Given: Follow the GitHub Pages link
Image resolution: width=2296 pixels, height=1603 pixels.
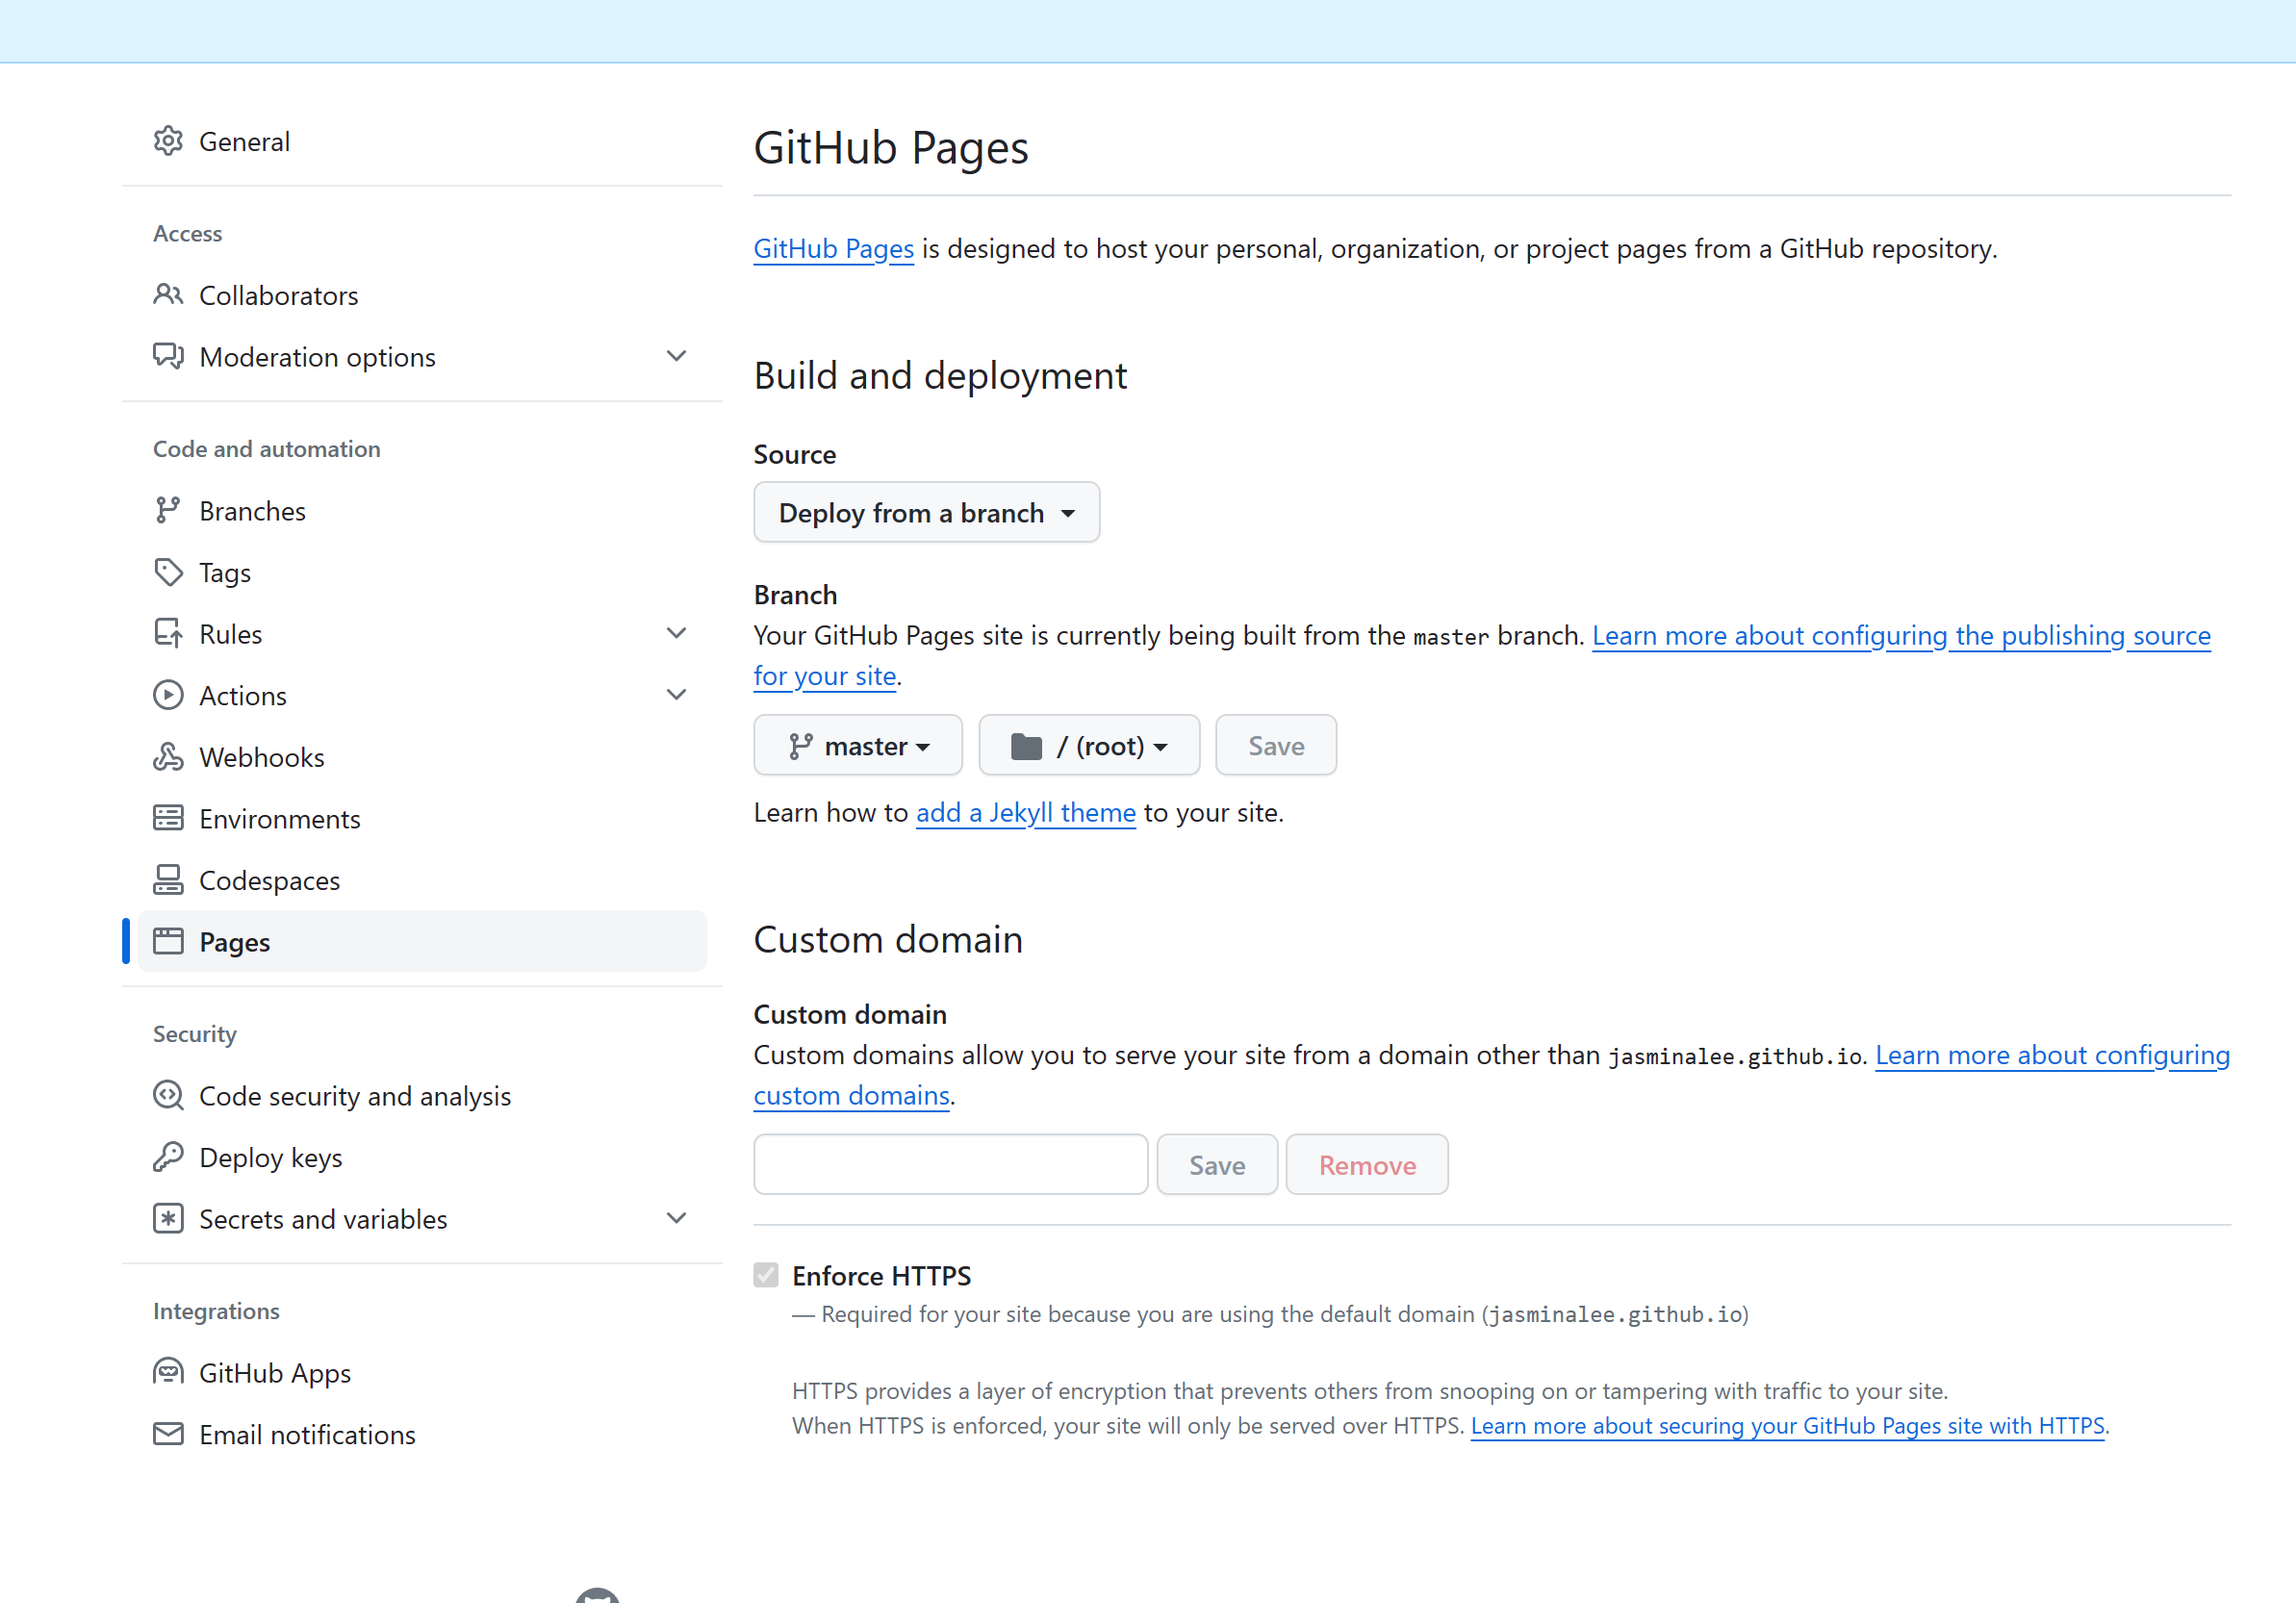Looking at the screenshot, I should (833, 249).
